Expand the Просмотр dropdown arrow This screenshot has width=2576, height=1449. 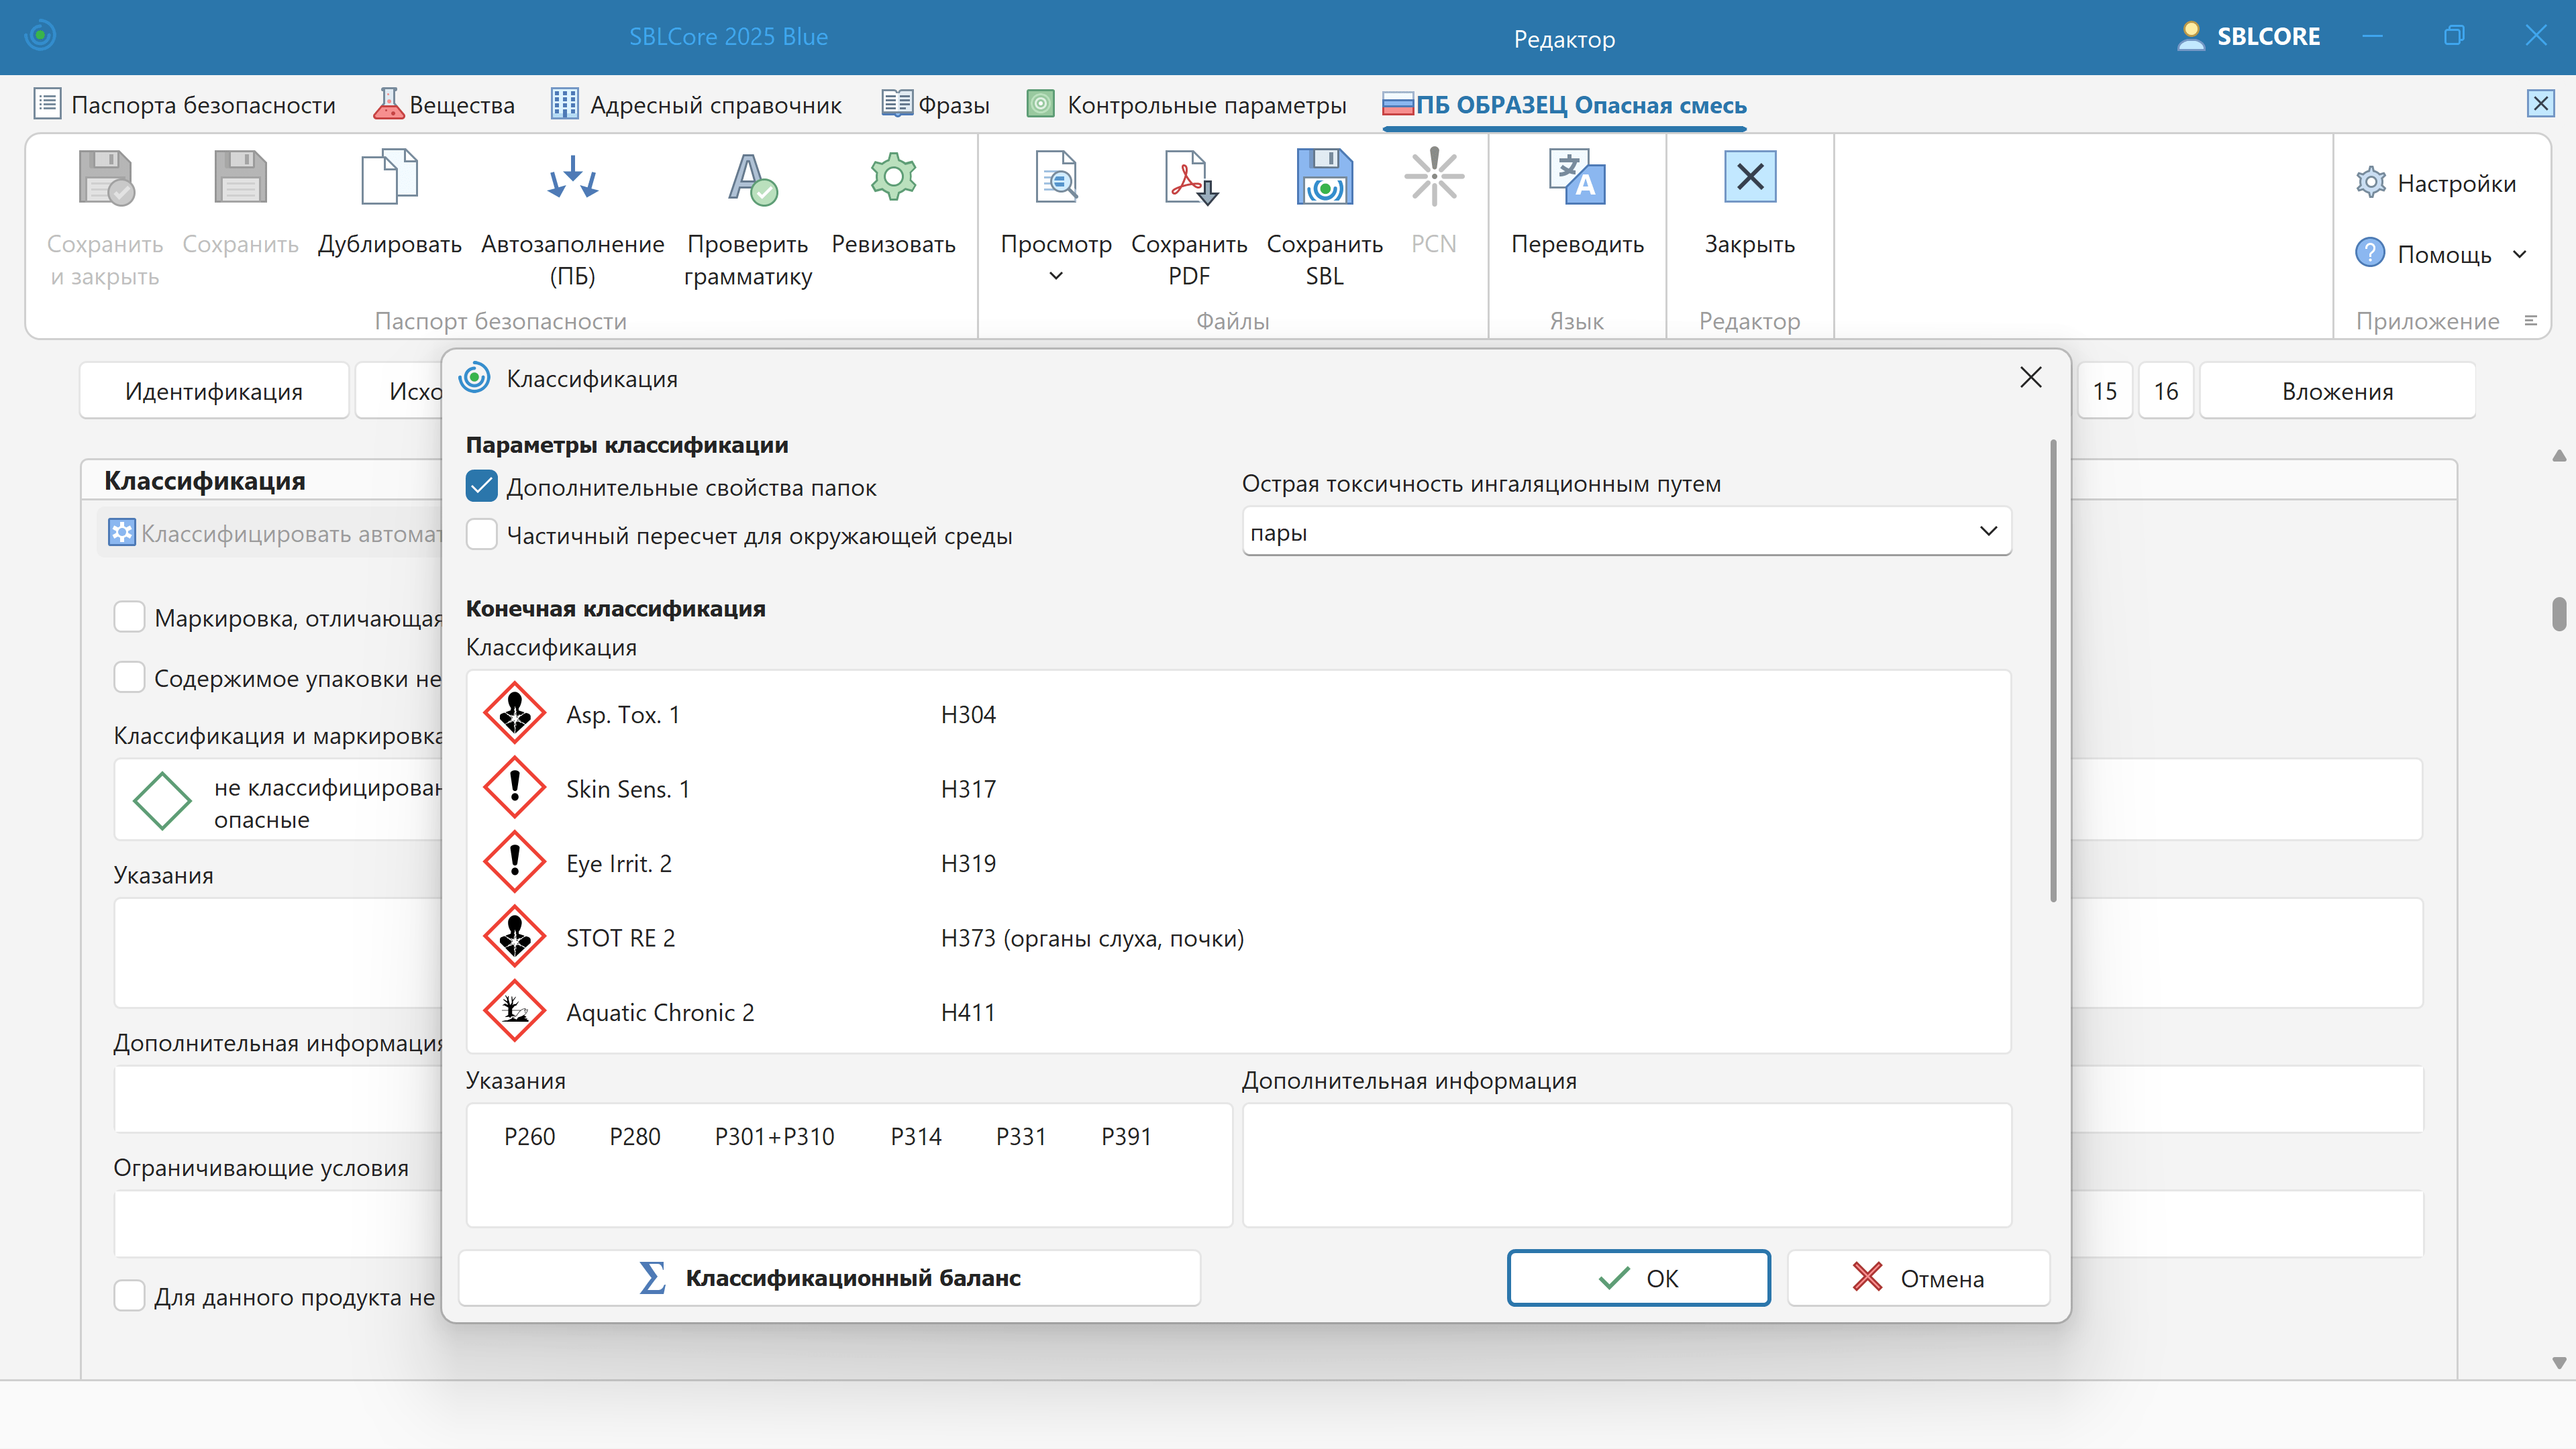(x=1056, y=276)
